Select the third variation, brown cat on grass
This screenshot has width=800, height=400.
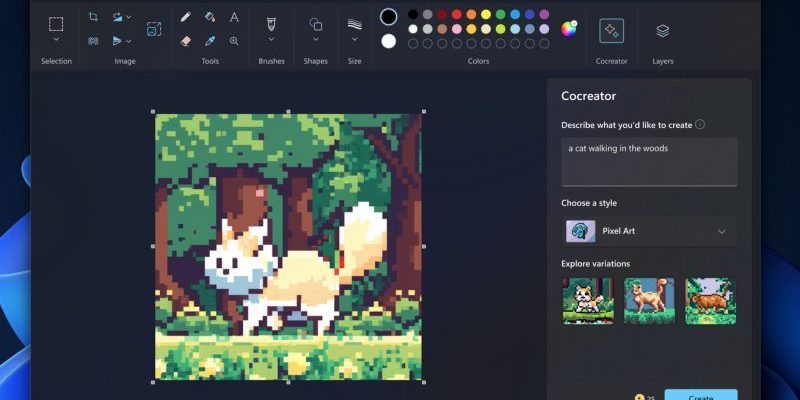[710, 301]
